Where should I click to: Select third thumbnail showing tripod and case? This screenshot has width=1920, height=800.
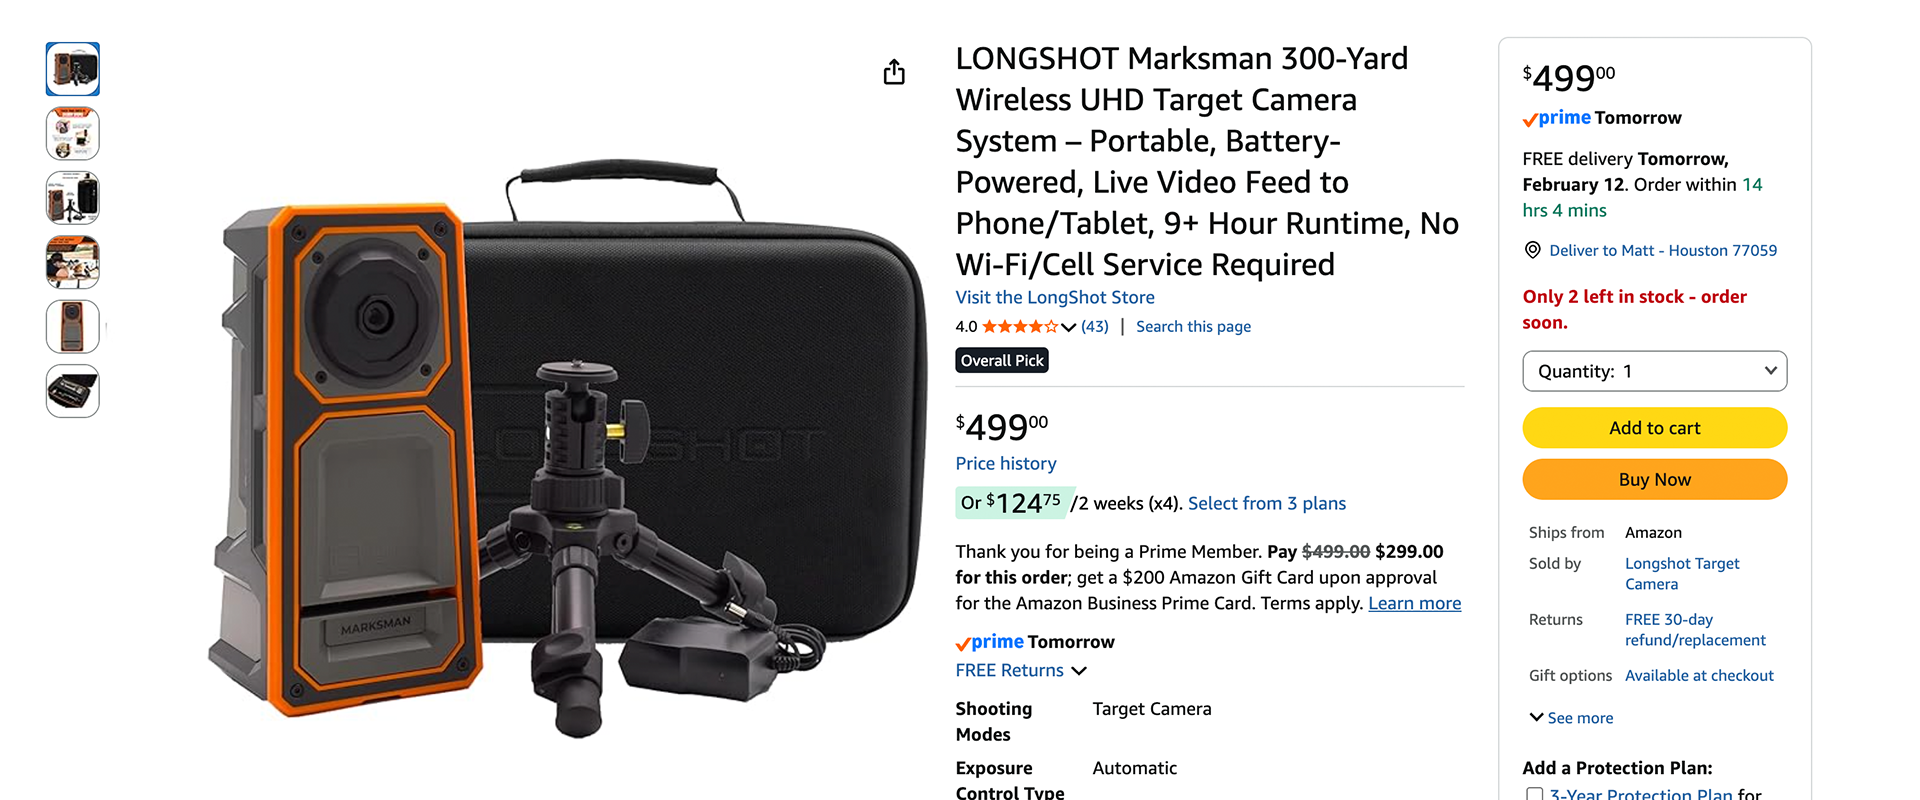(x=73, y=198)
